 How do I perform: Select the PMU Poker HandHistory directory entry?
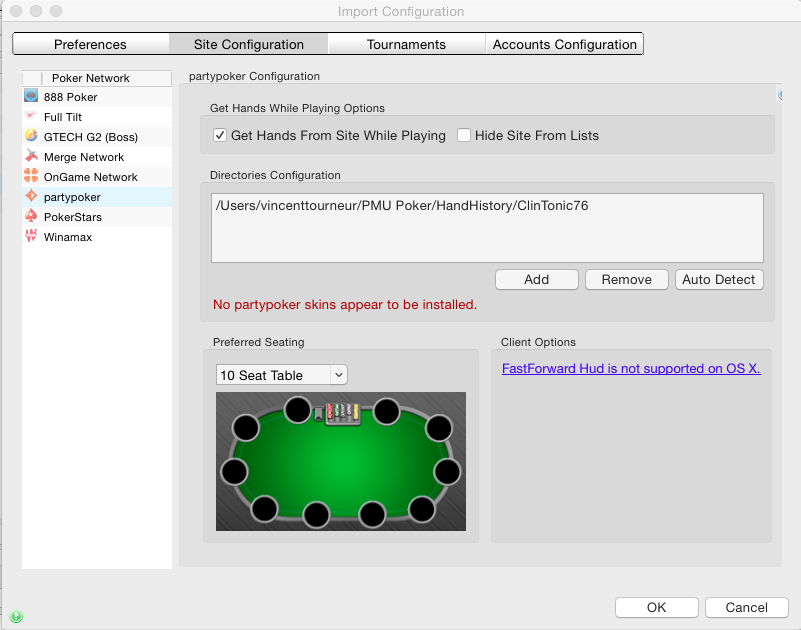click(402, 205)
